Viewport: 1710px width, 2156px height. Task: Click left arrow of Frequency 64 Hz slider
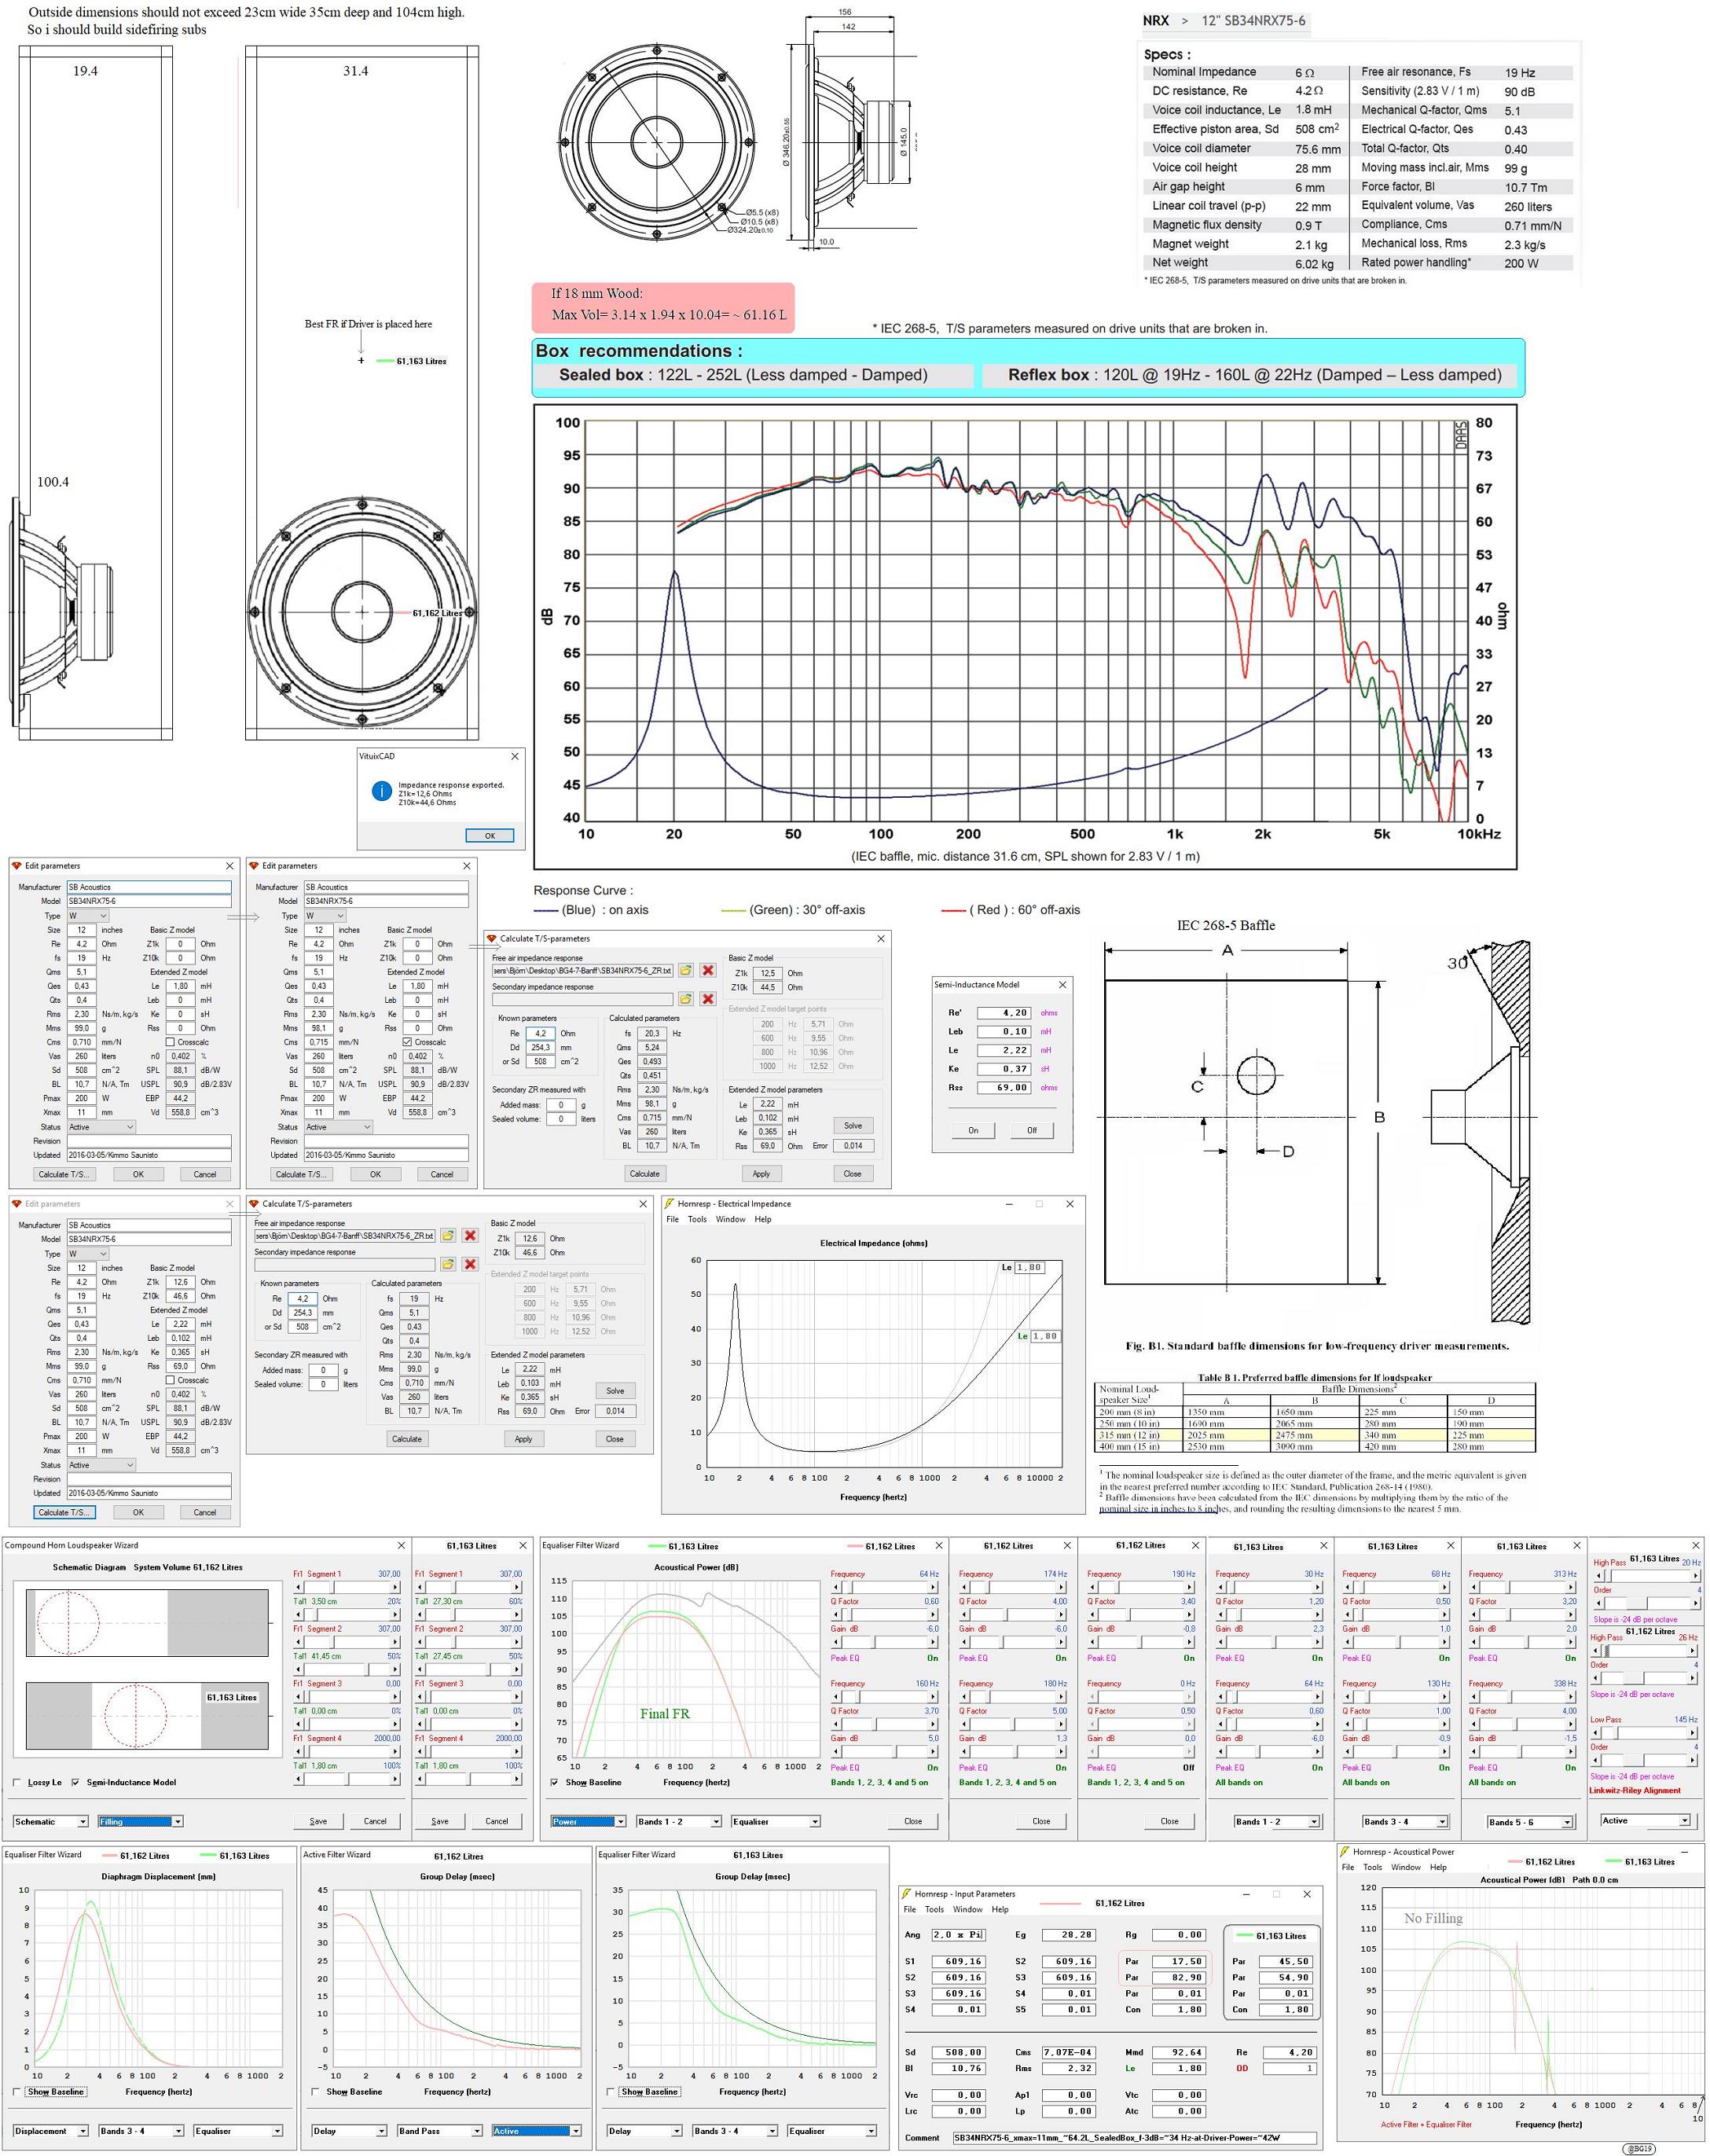pyautogui.click(x=835, y=1587)
